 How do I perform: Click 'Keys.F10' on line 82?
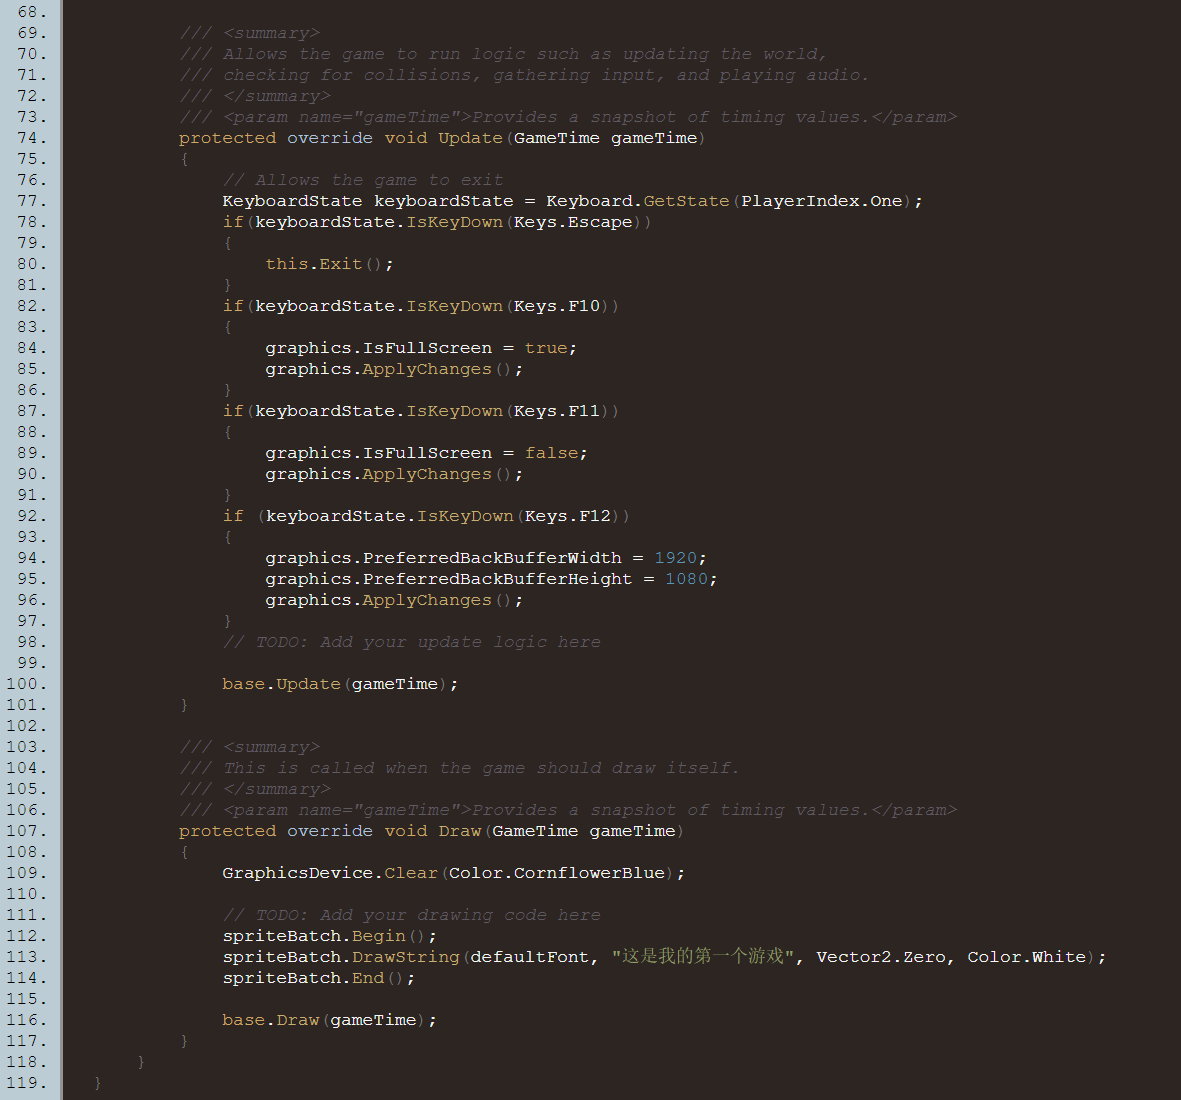557,306
